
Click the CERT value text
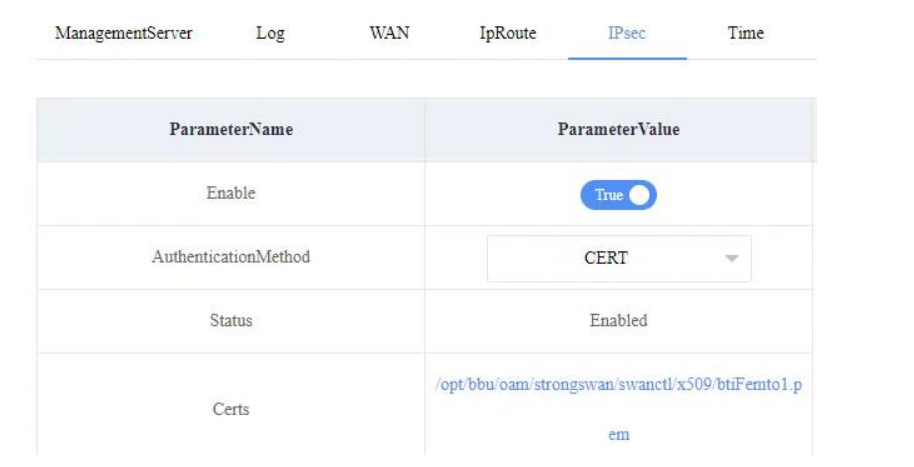pos(606,258)
